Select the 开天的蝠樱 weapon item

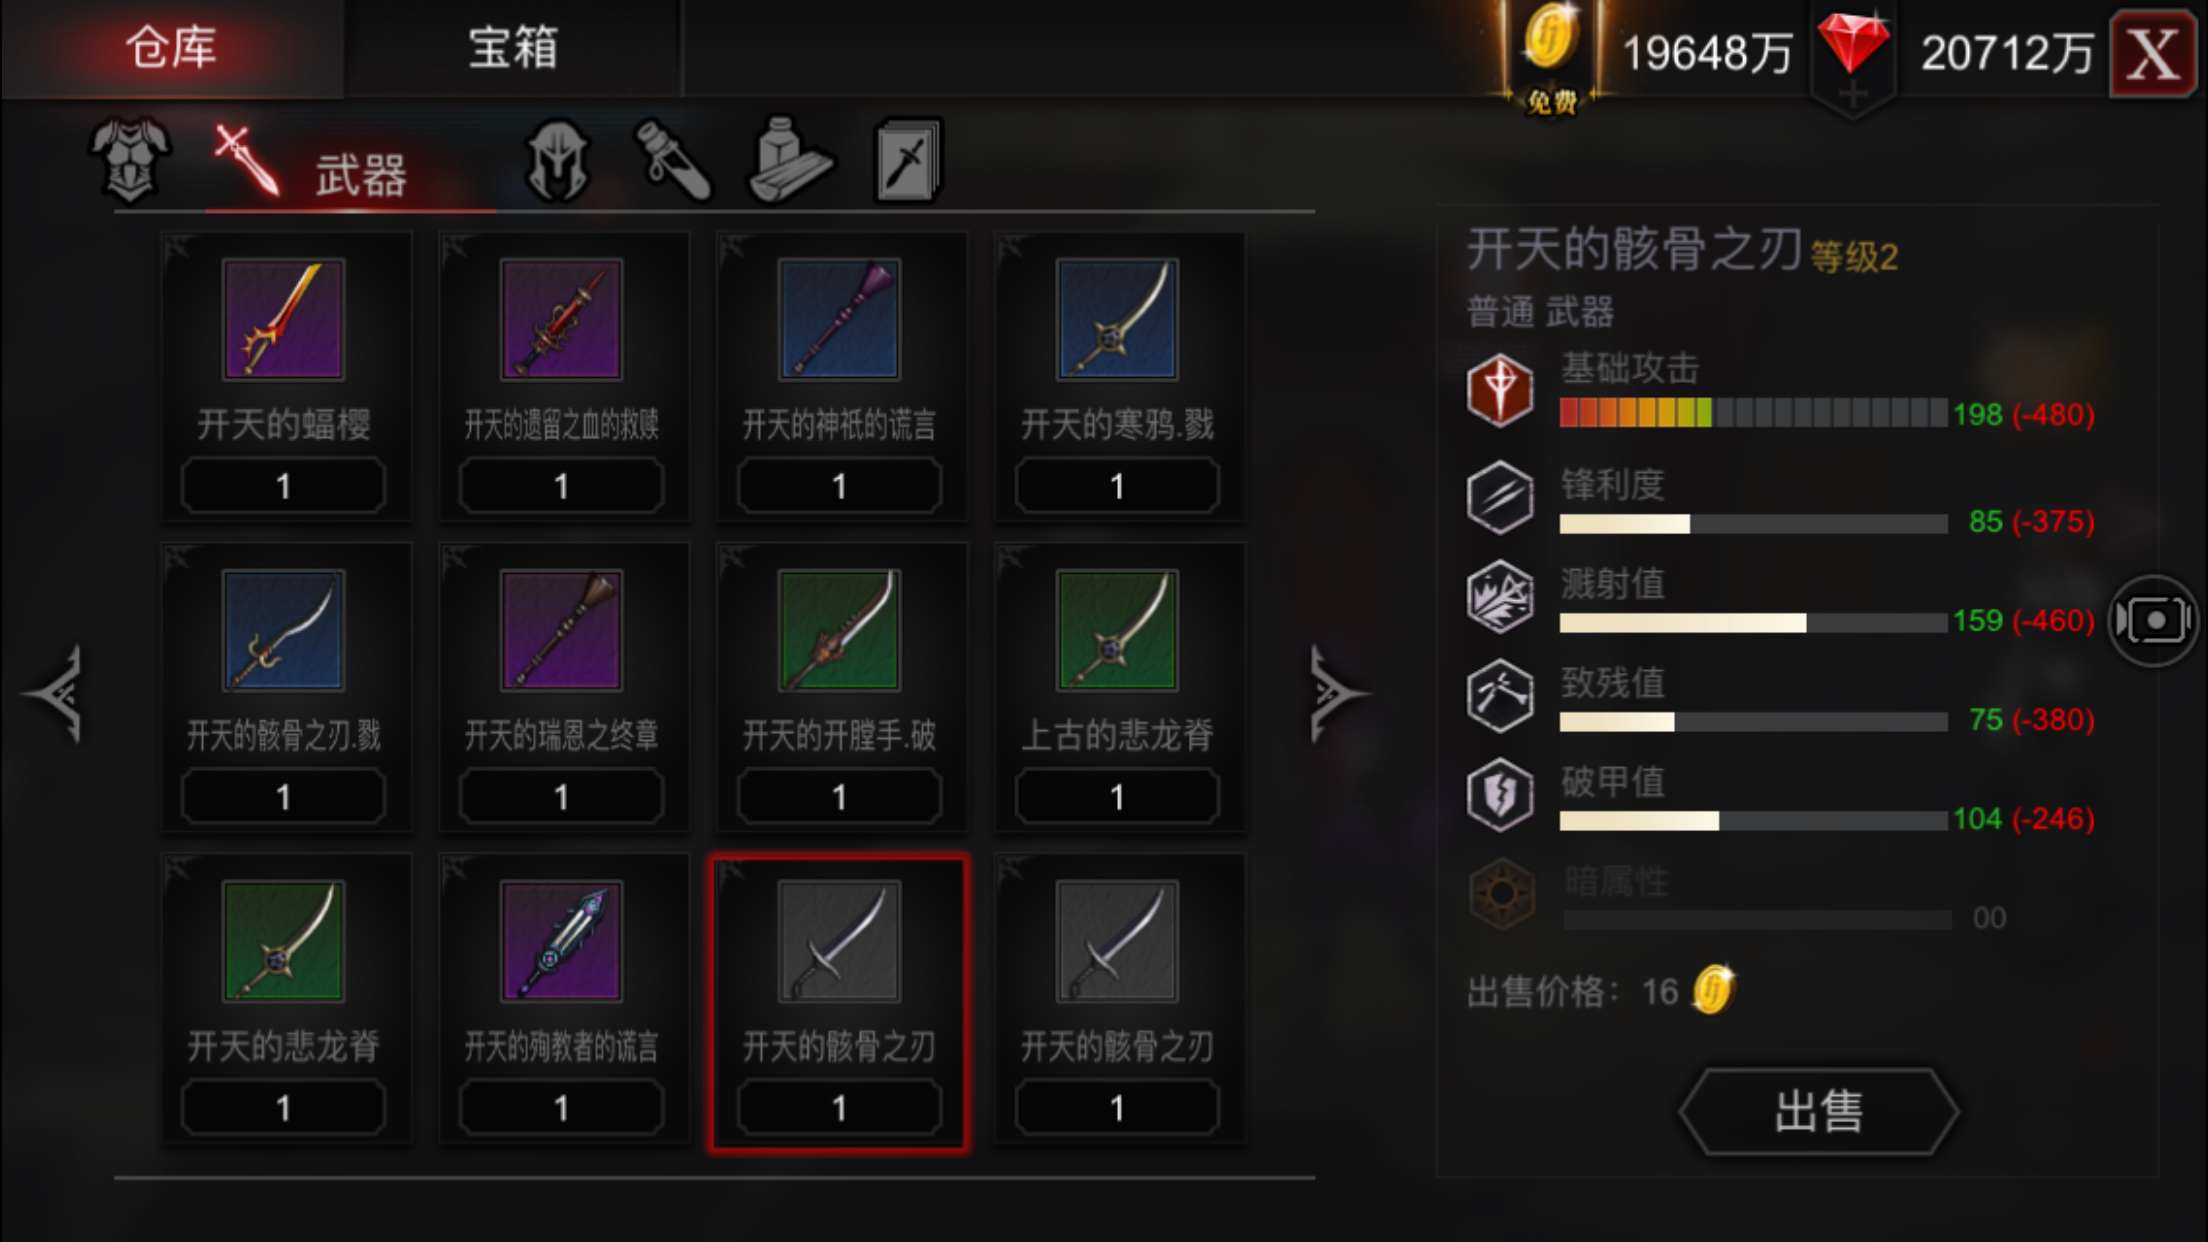(x=286, y=376)
